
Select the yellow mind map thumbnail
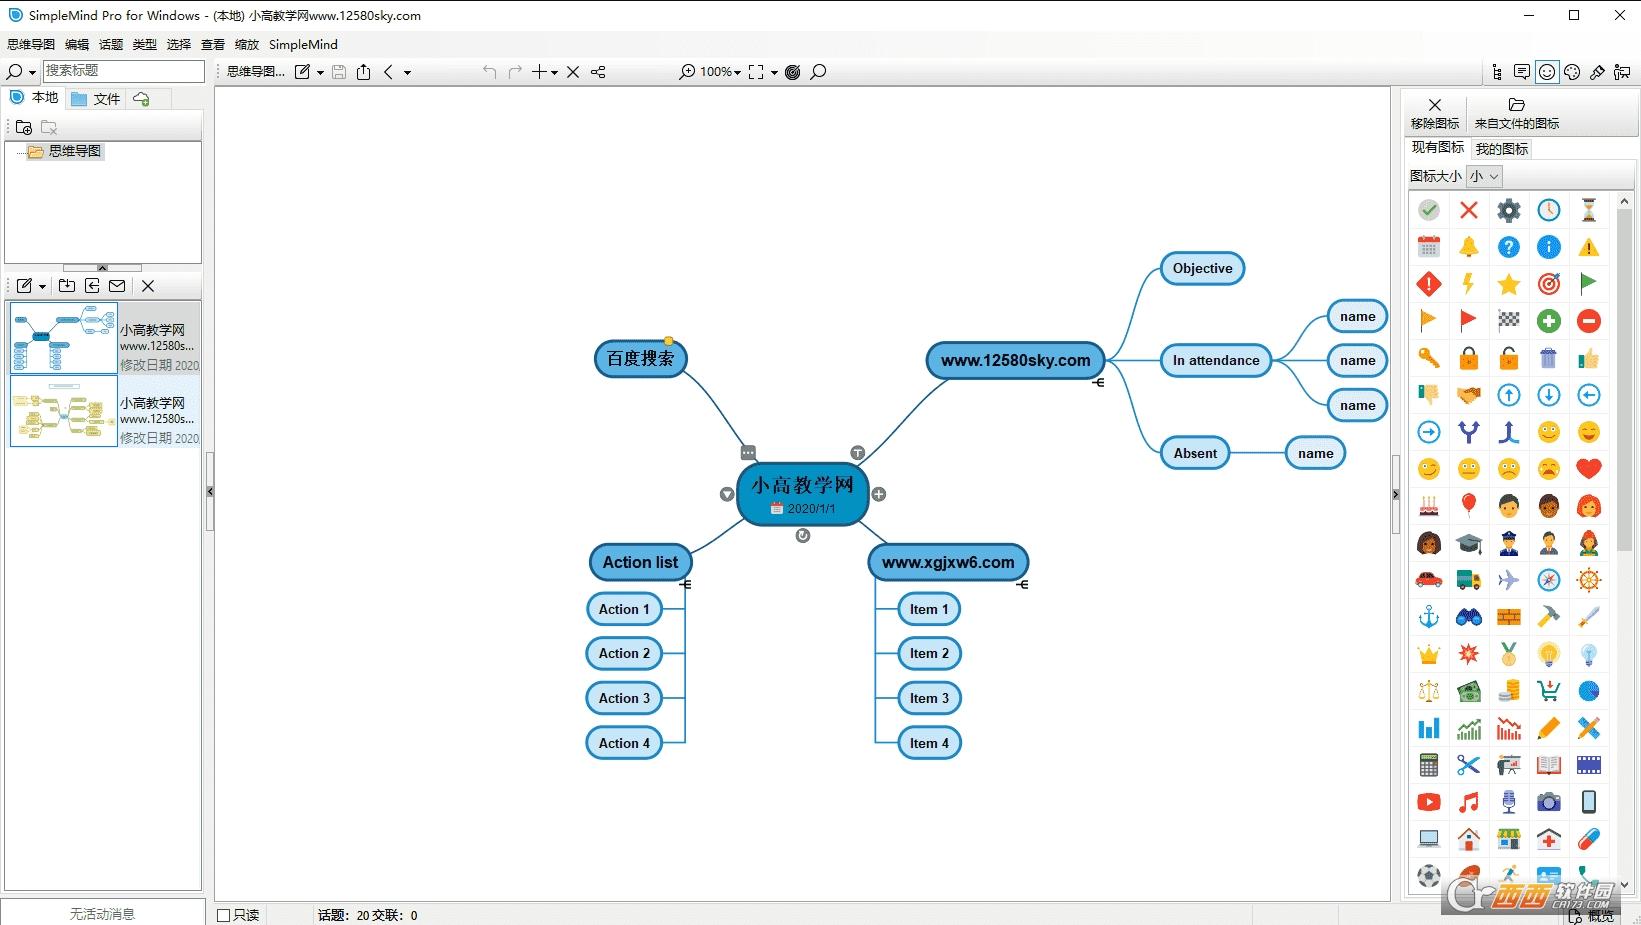(x=64, y=411)
